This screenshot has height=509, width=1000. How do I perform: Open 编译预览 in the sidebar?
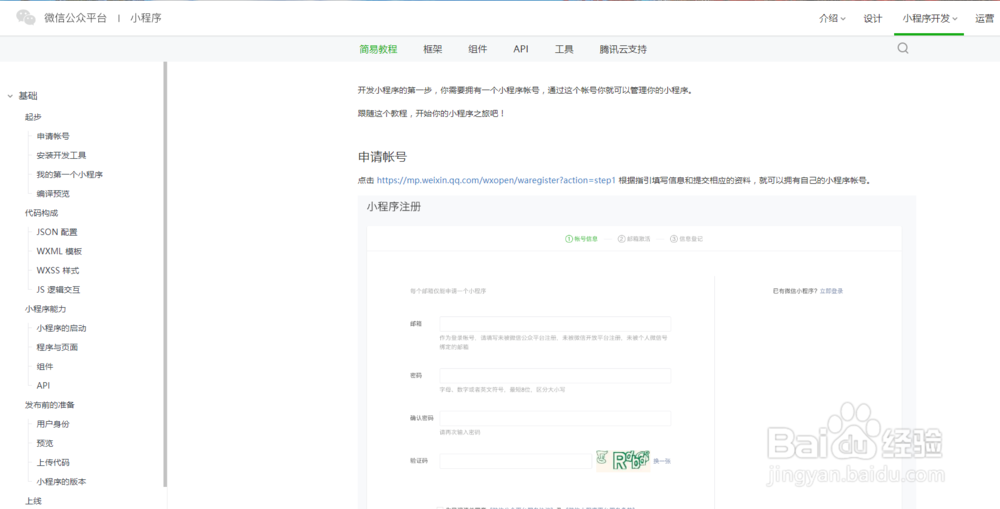tap(53, 193)
